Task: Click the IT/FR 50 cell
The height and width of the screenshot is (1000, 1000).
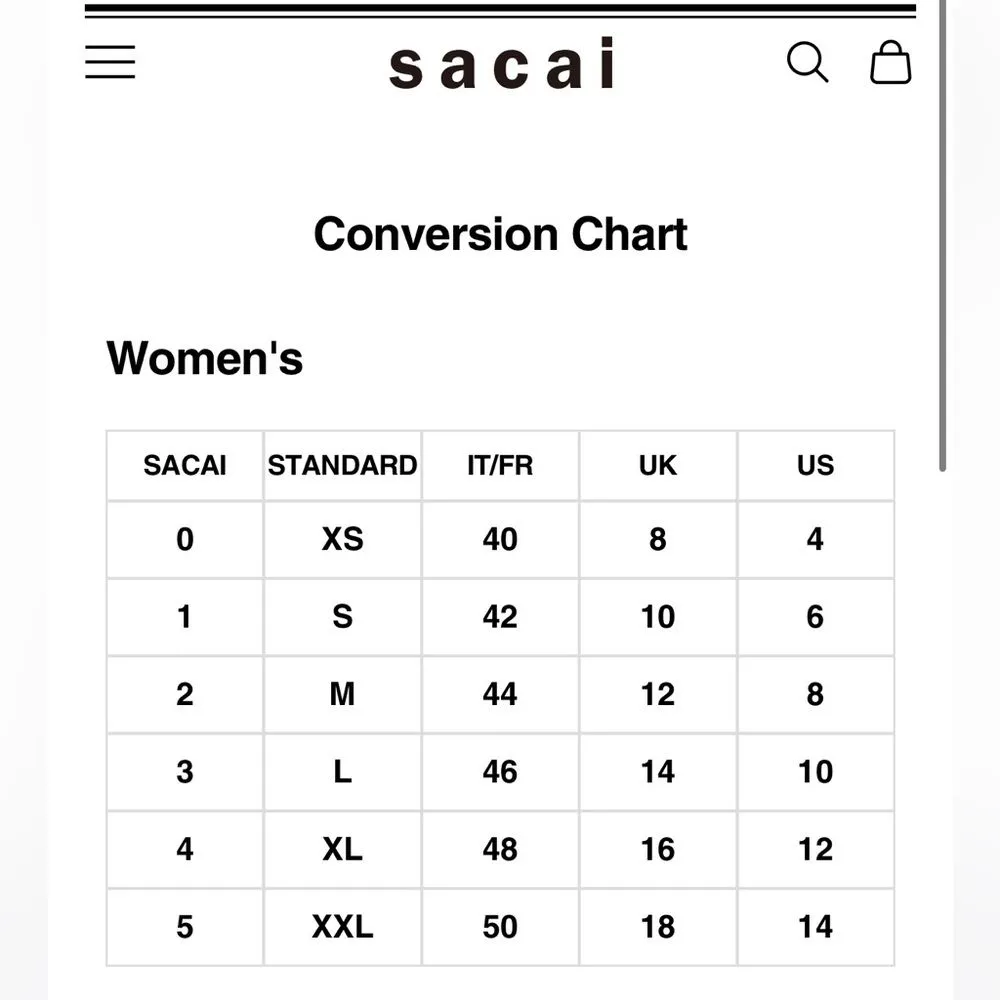Action: 500,927
